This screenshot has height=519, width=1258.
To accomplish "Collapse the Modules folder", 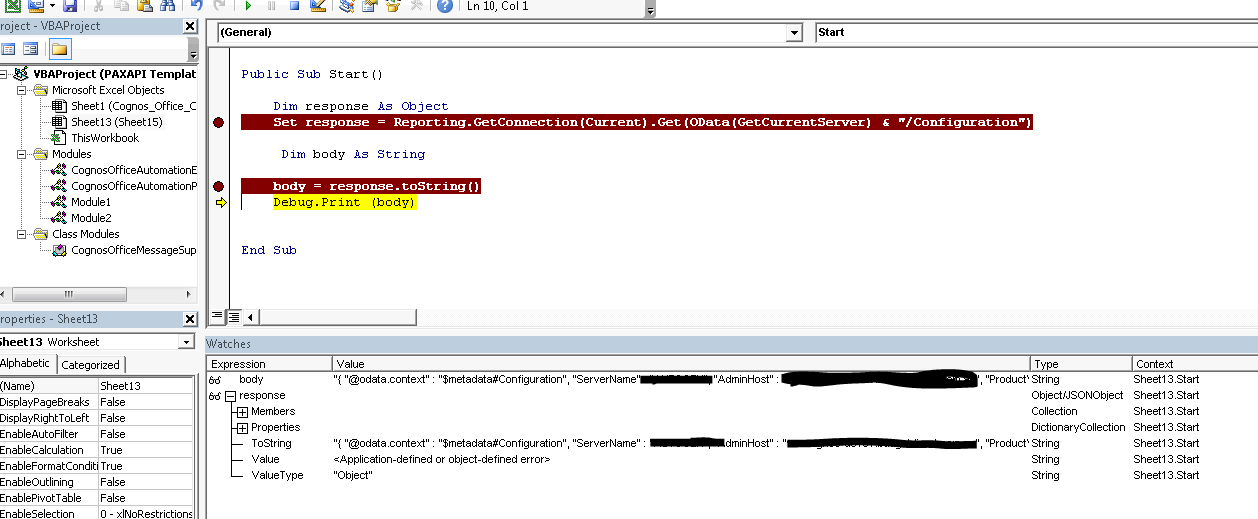I will click(x=22, y=154).
